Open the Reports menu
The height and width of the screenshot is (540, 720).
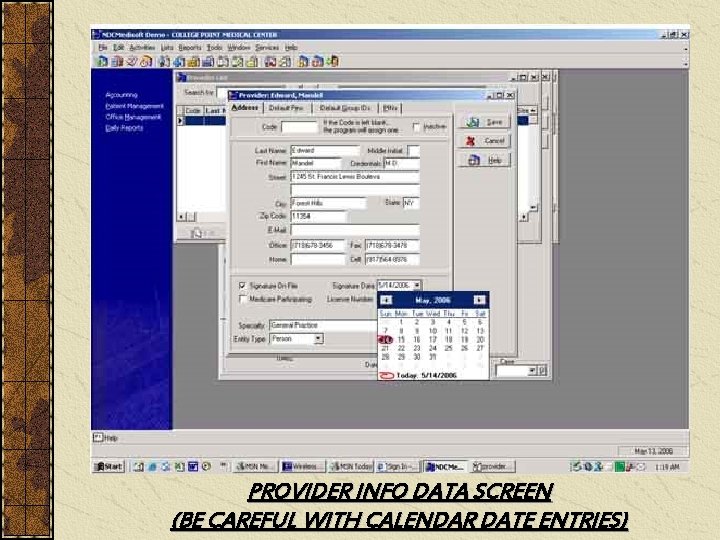pos(190,47)
